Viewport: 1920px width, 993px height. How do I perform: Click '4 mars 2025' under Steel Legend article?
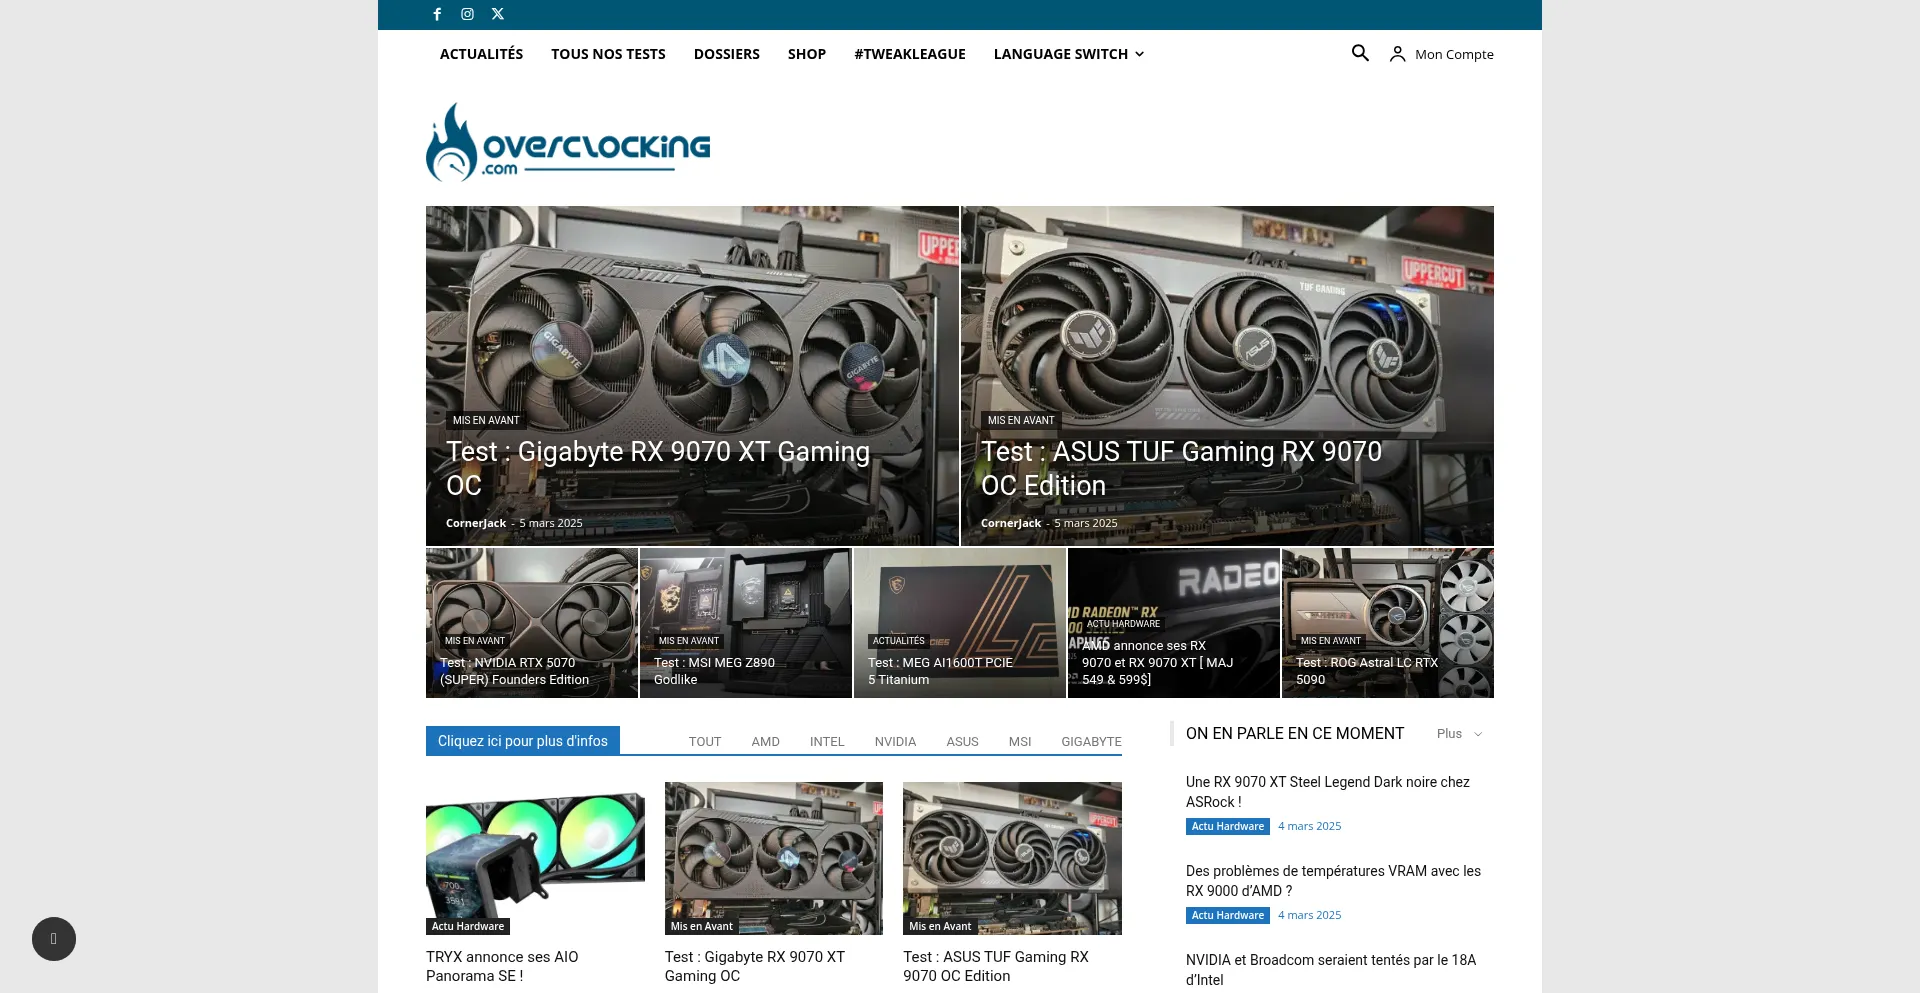[1310, 826]
